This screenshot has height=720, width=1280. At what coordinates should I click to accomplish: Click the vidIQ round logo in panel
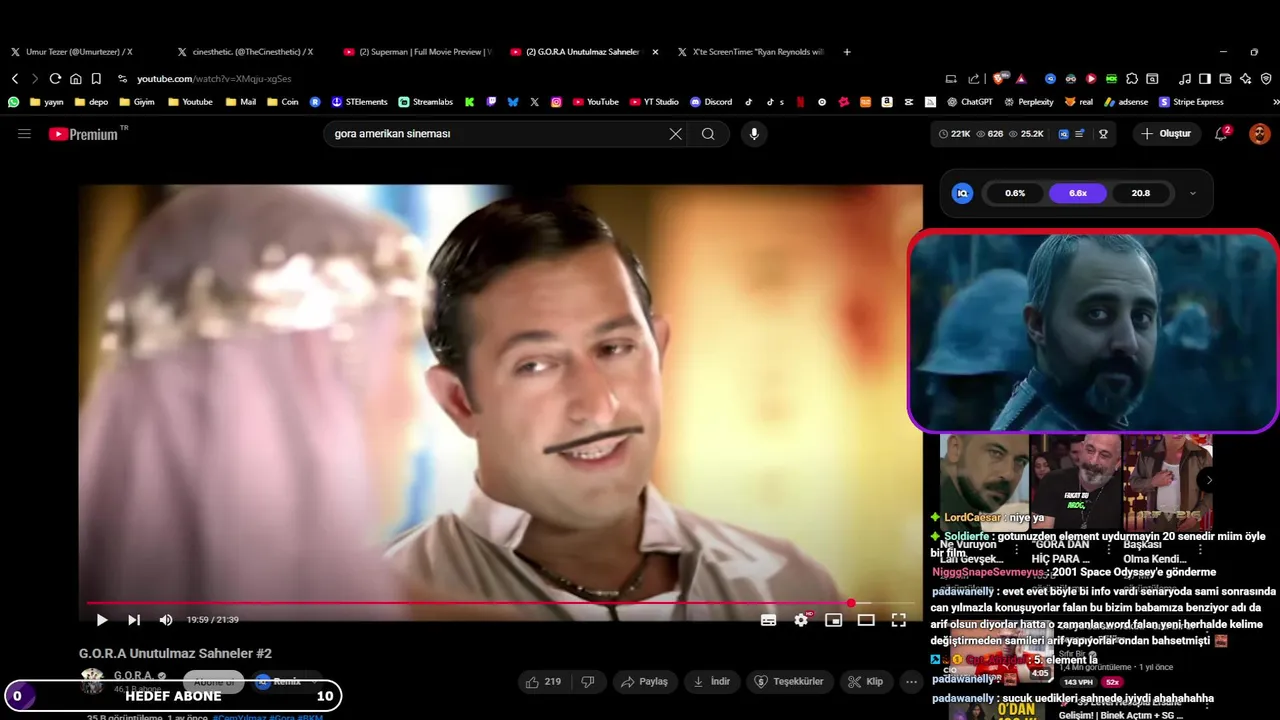[x=962, y=193]
